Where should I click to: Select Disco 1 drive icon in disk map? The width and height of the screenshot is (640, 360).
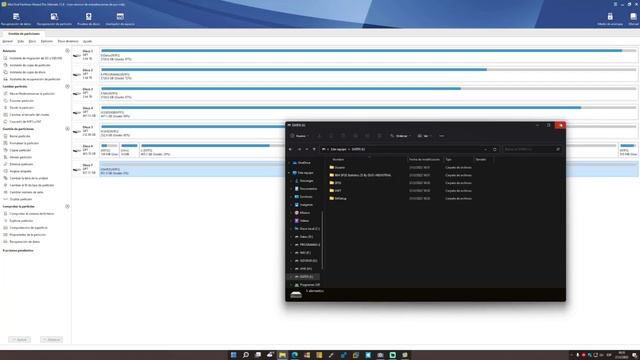tap(77, 55)
